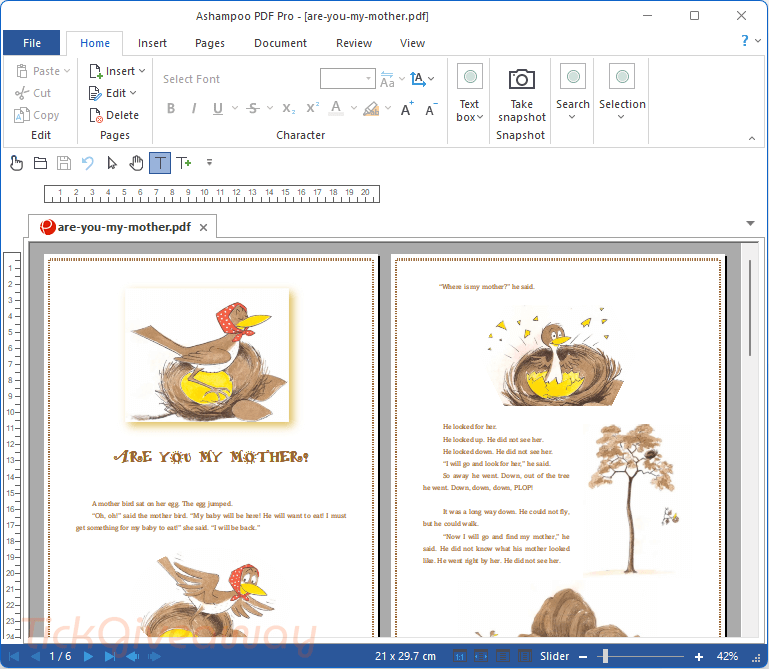Toggle the Text edit T tool
The image size is (769, 669).
(160, 163)
